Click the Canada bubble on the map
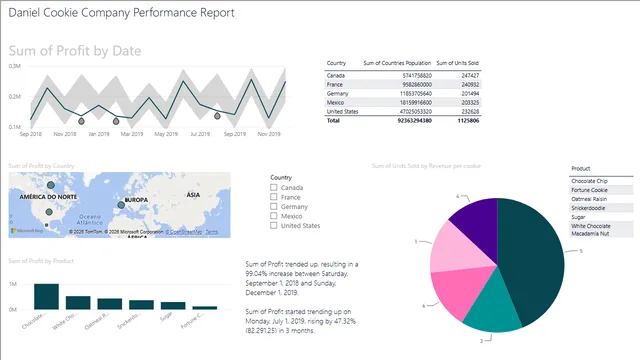 51,185
